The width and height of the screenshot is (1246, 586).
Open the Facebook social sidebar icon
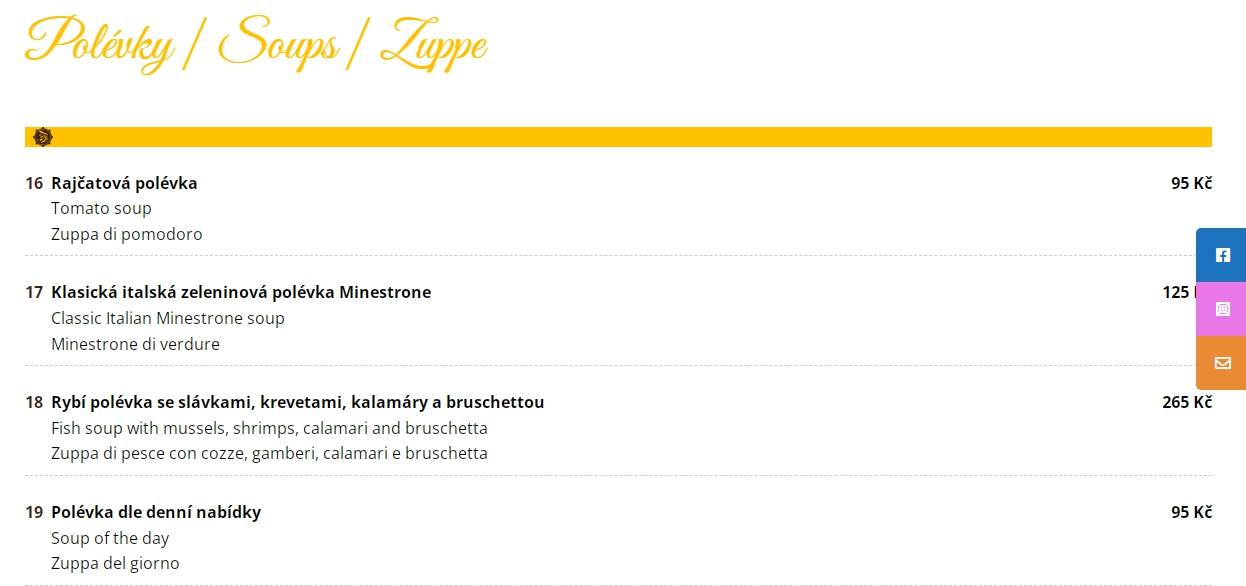(x=1222, y=255)
